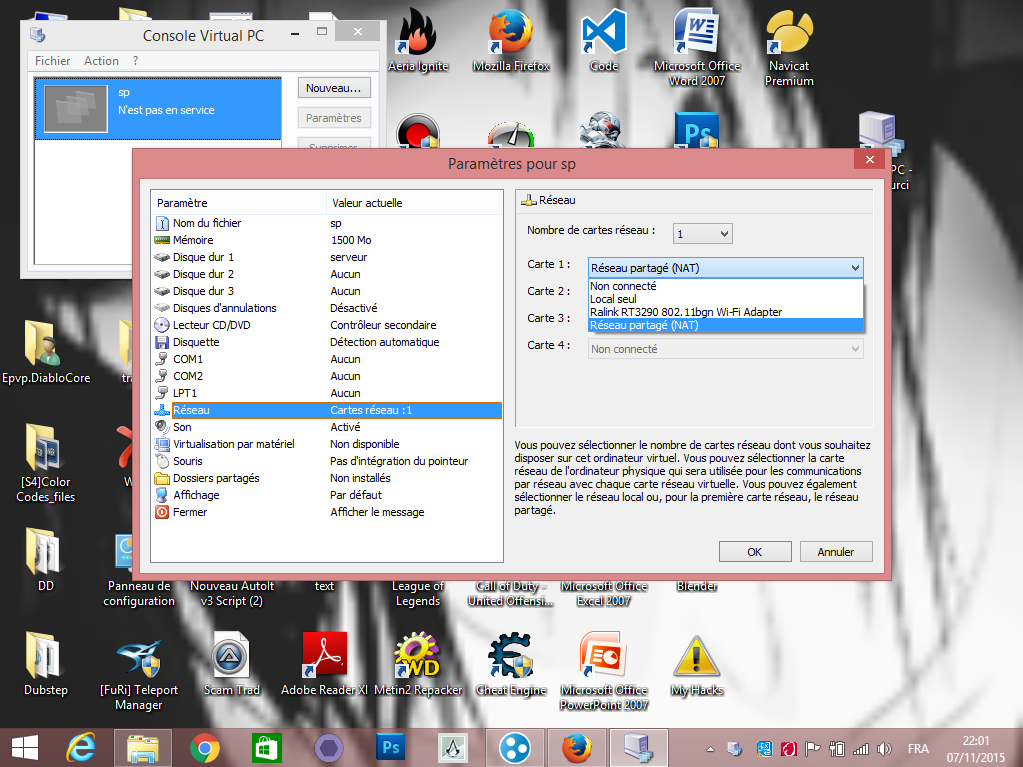Open Action menu in Console Virtual PC
1023x767 pixels.
point(101,61)
